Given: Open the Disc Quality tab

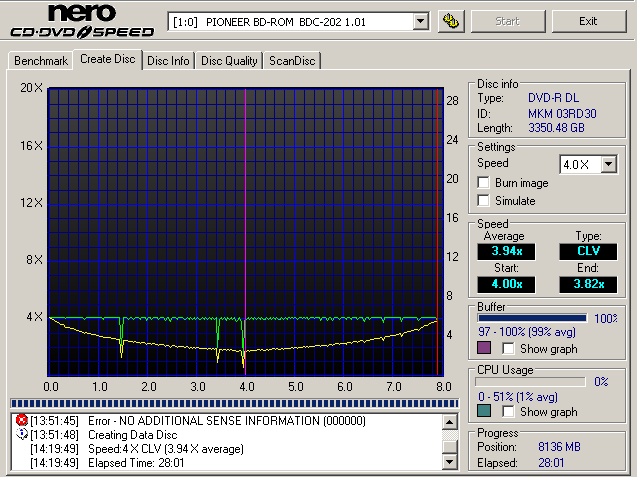Looking at the screenshot, I should [230, 61].
